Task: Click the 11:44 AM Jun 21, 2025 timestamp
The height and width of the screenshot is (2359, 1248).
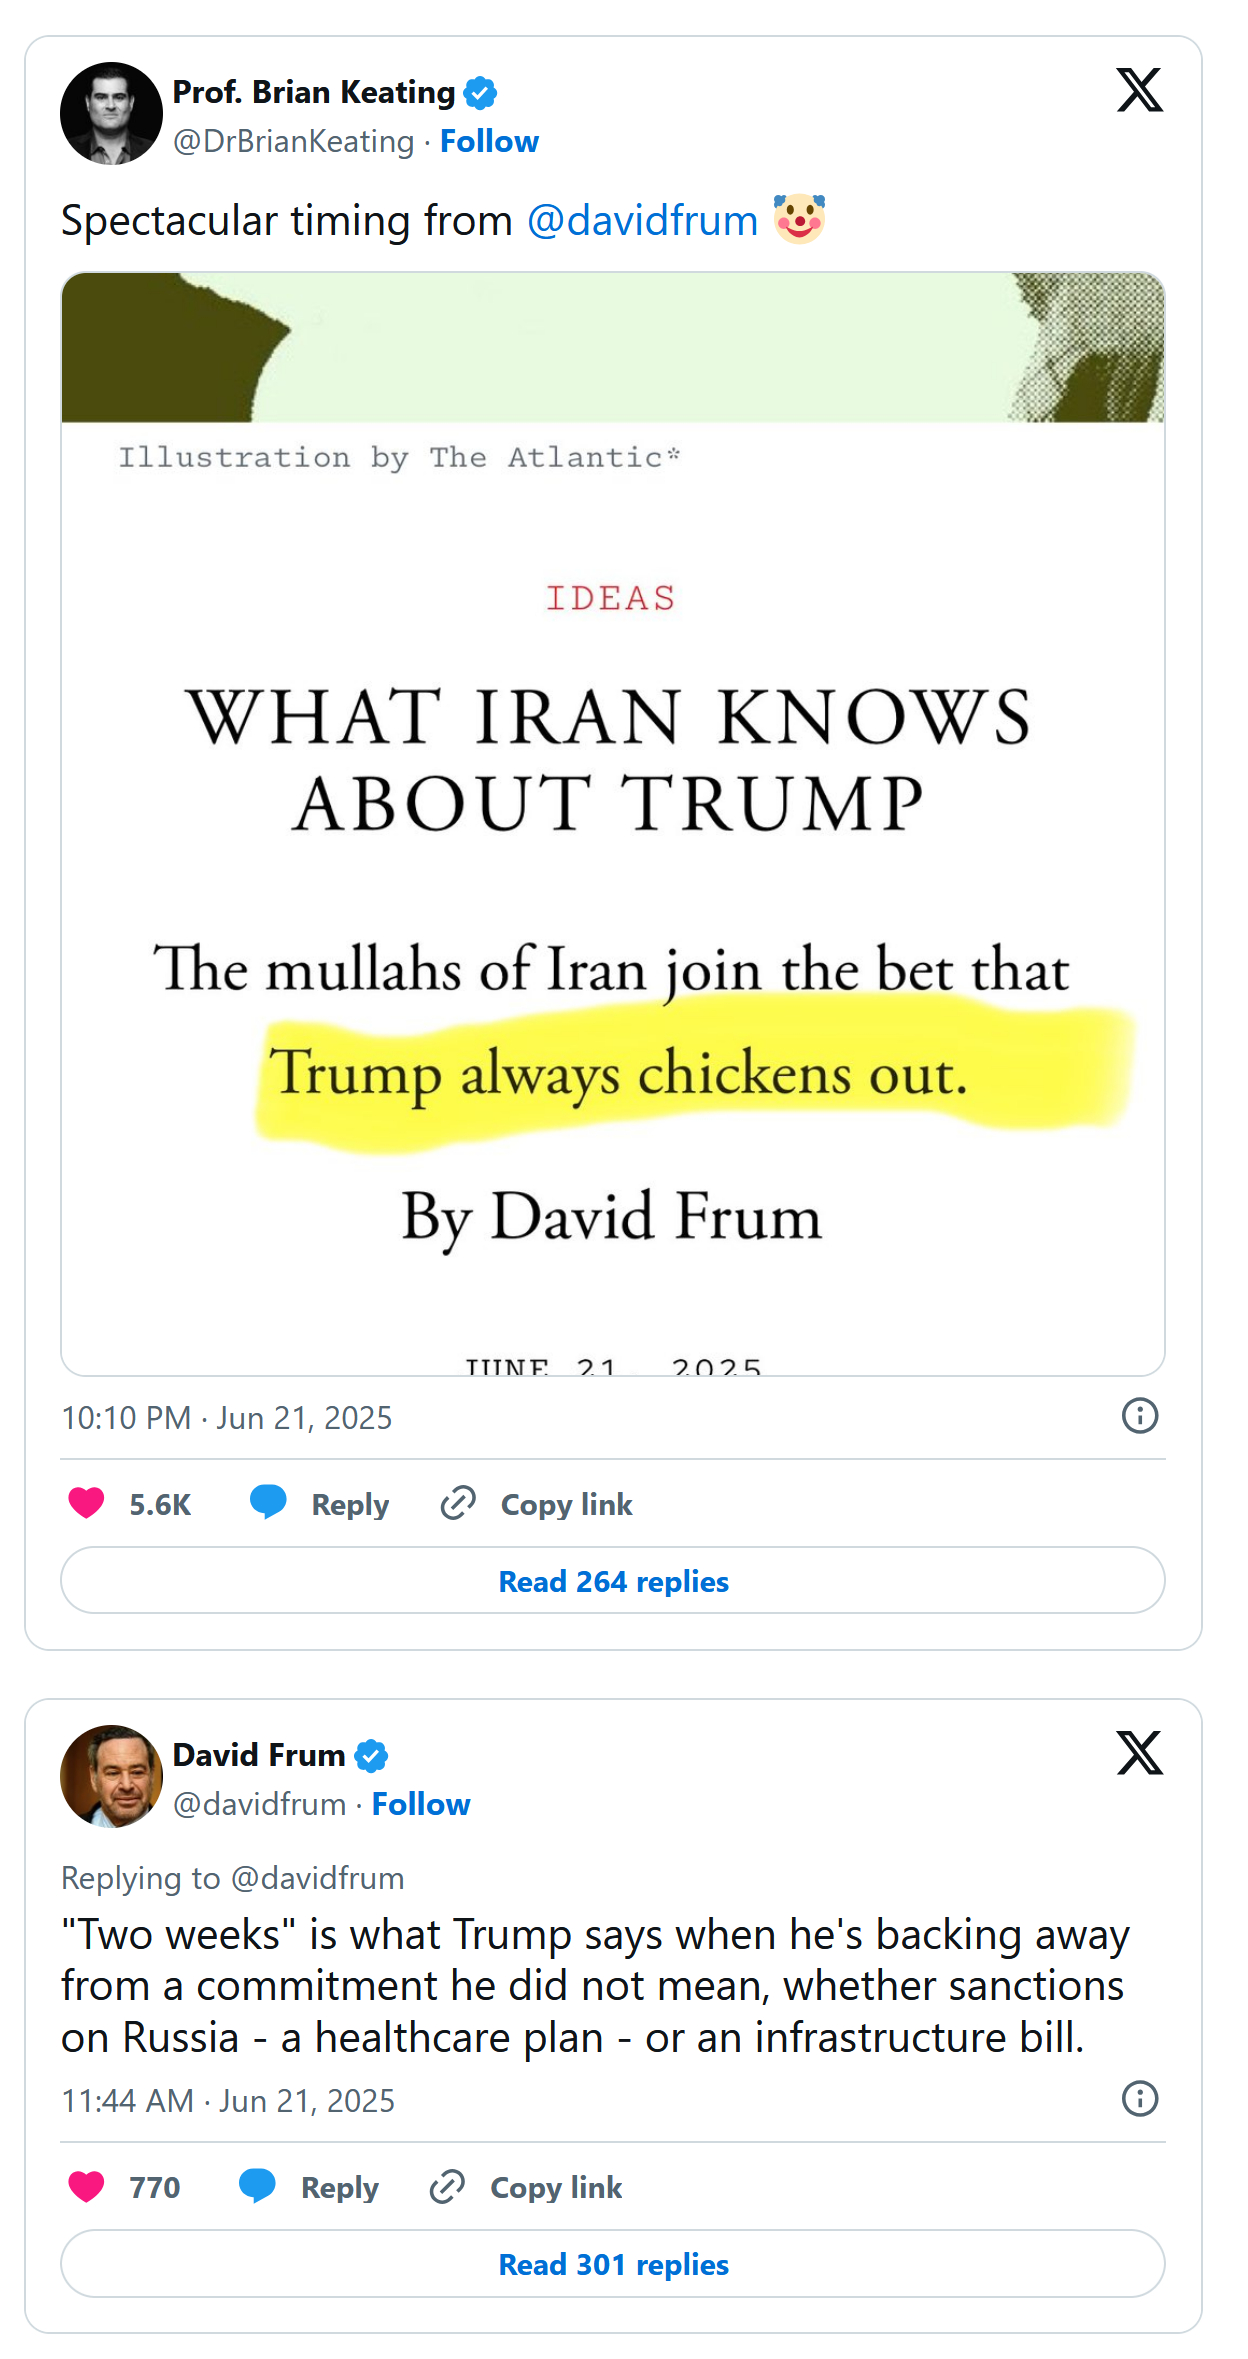Action: [x=228, y=2101]
